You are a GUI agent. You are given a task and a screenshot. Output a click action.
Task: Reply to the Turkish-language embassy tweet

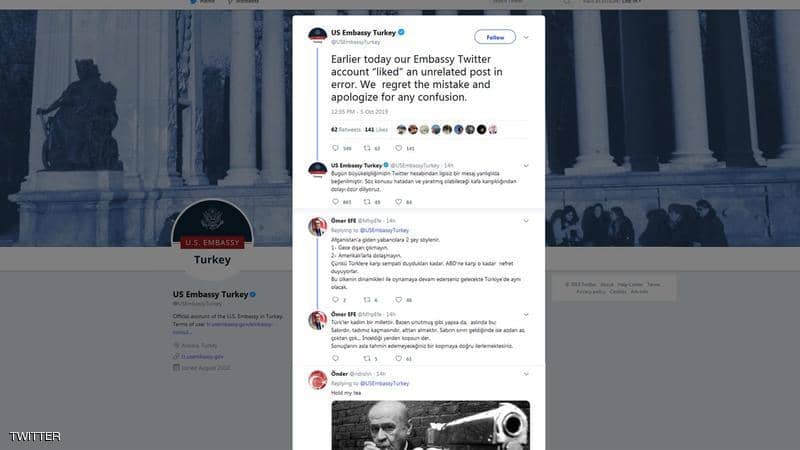pyautogui.click(x=336, y=202)
